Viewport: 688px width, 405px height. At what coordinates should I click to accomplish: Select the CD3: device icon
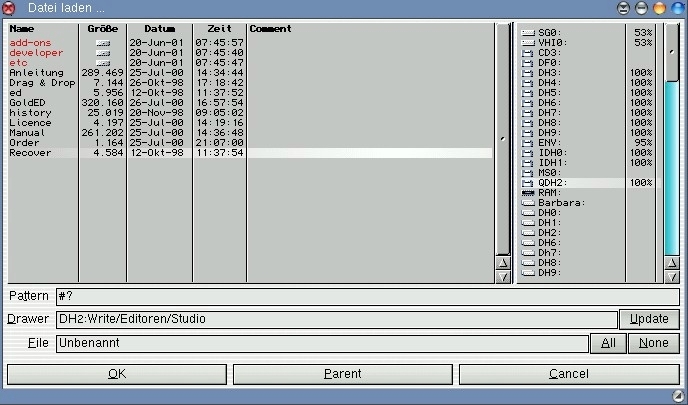pyautogui.click(x=528, y=53)
